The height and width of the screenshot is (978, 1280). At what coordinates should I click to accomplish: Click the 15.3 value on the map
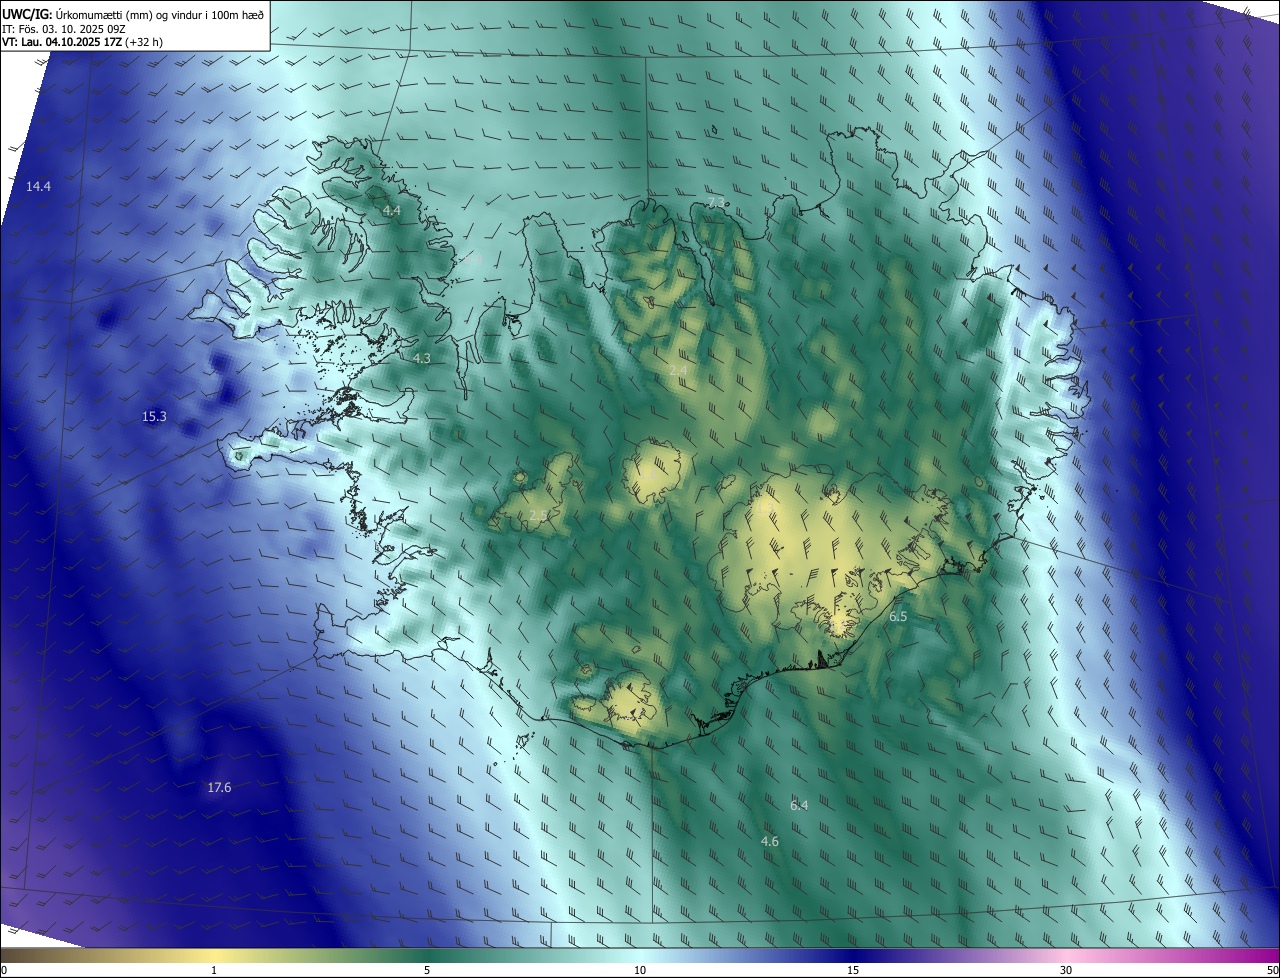pyautogui.click(x=154, y=417)
